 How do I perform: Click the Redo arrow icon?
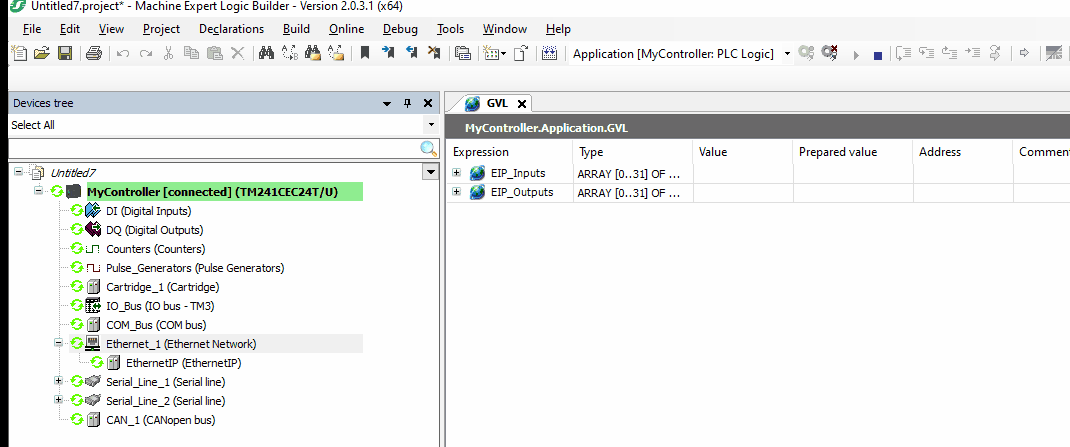(145, 53)
